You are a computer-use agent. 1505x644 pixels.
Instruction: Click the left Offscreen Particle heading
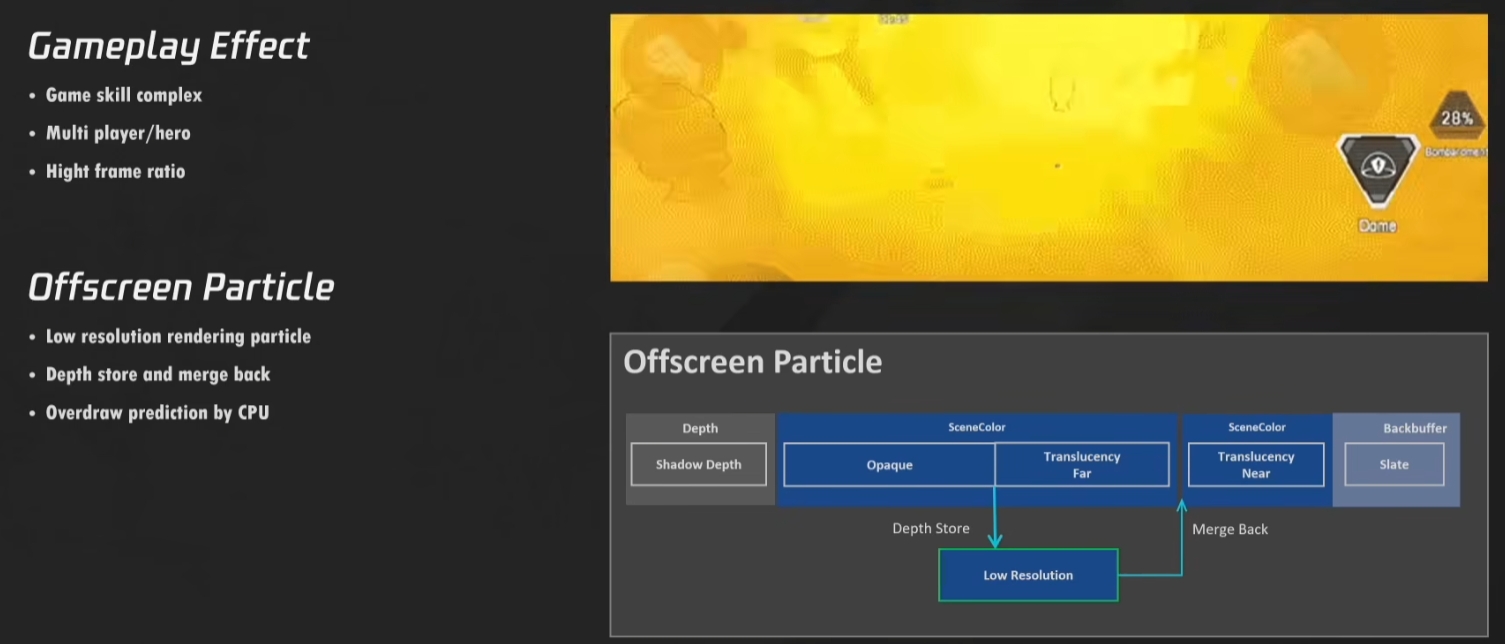(x=181, y=287)
